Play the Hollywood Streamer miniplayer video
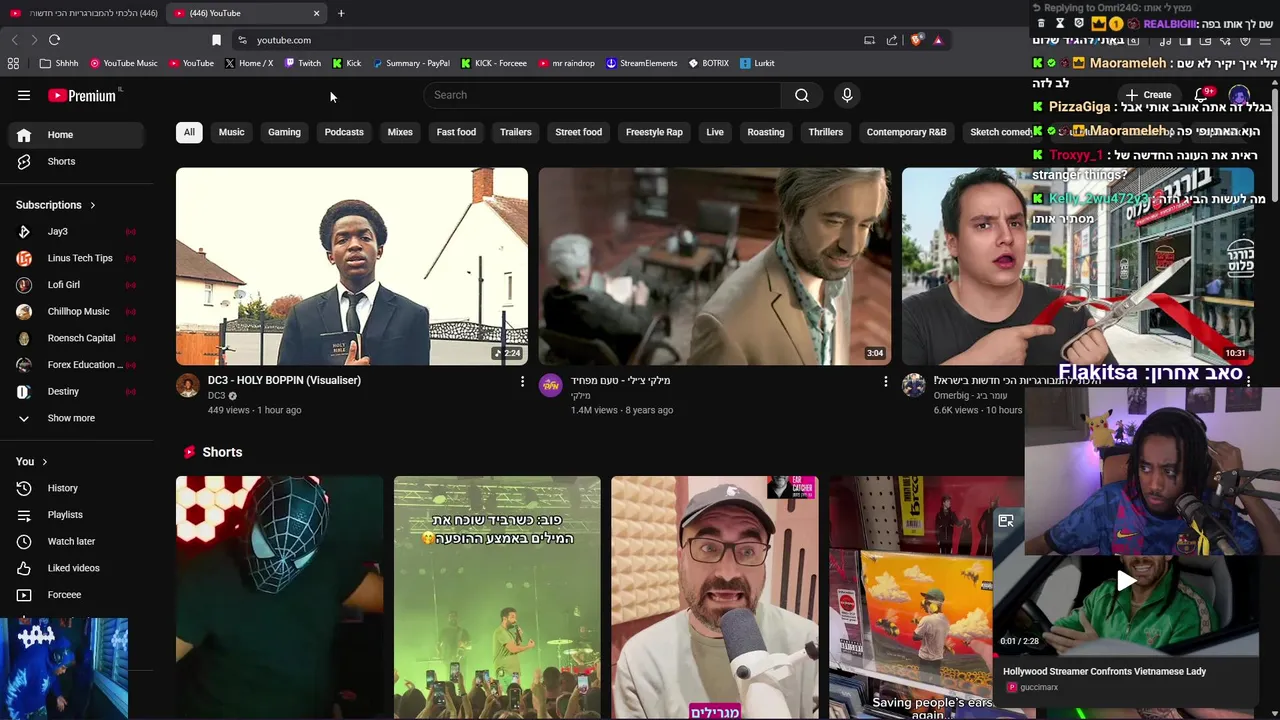Image resolution: width=1280 pixels, height=720 pixels. (x=1126, y=582)
